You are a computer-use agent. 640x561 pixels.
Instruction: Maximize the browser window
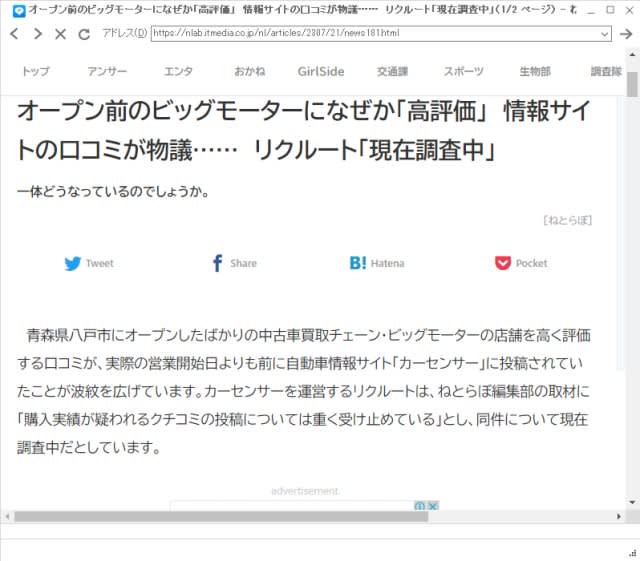(610, 10)
